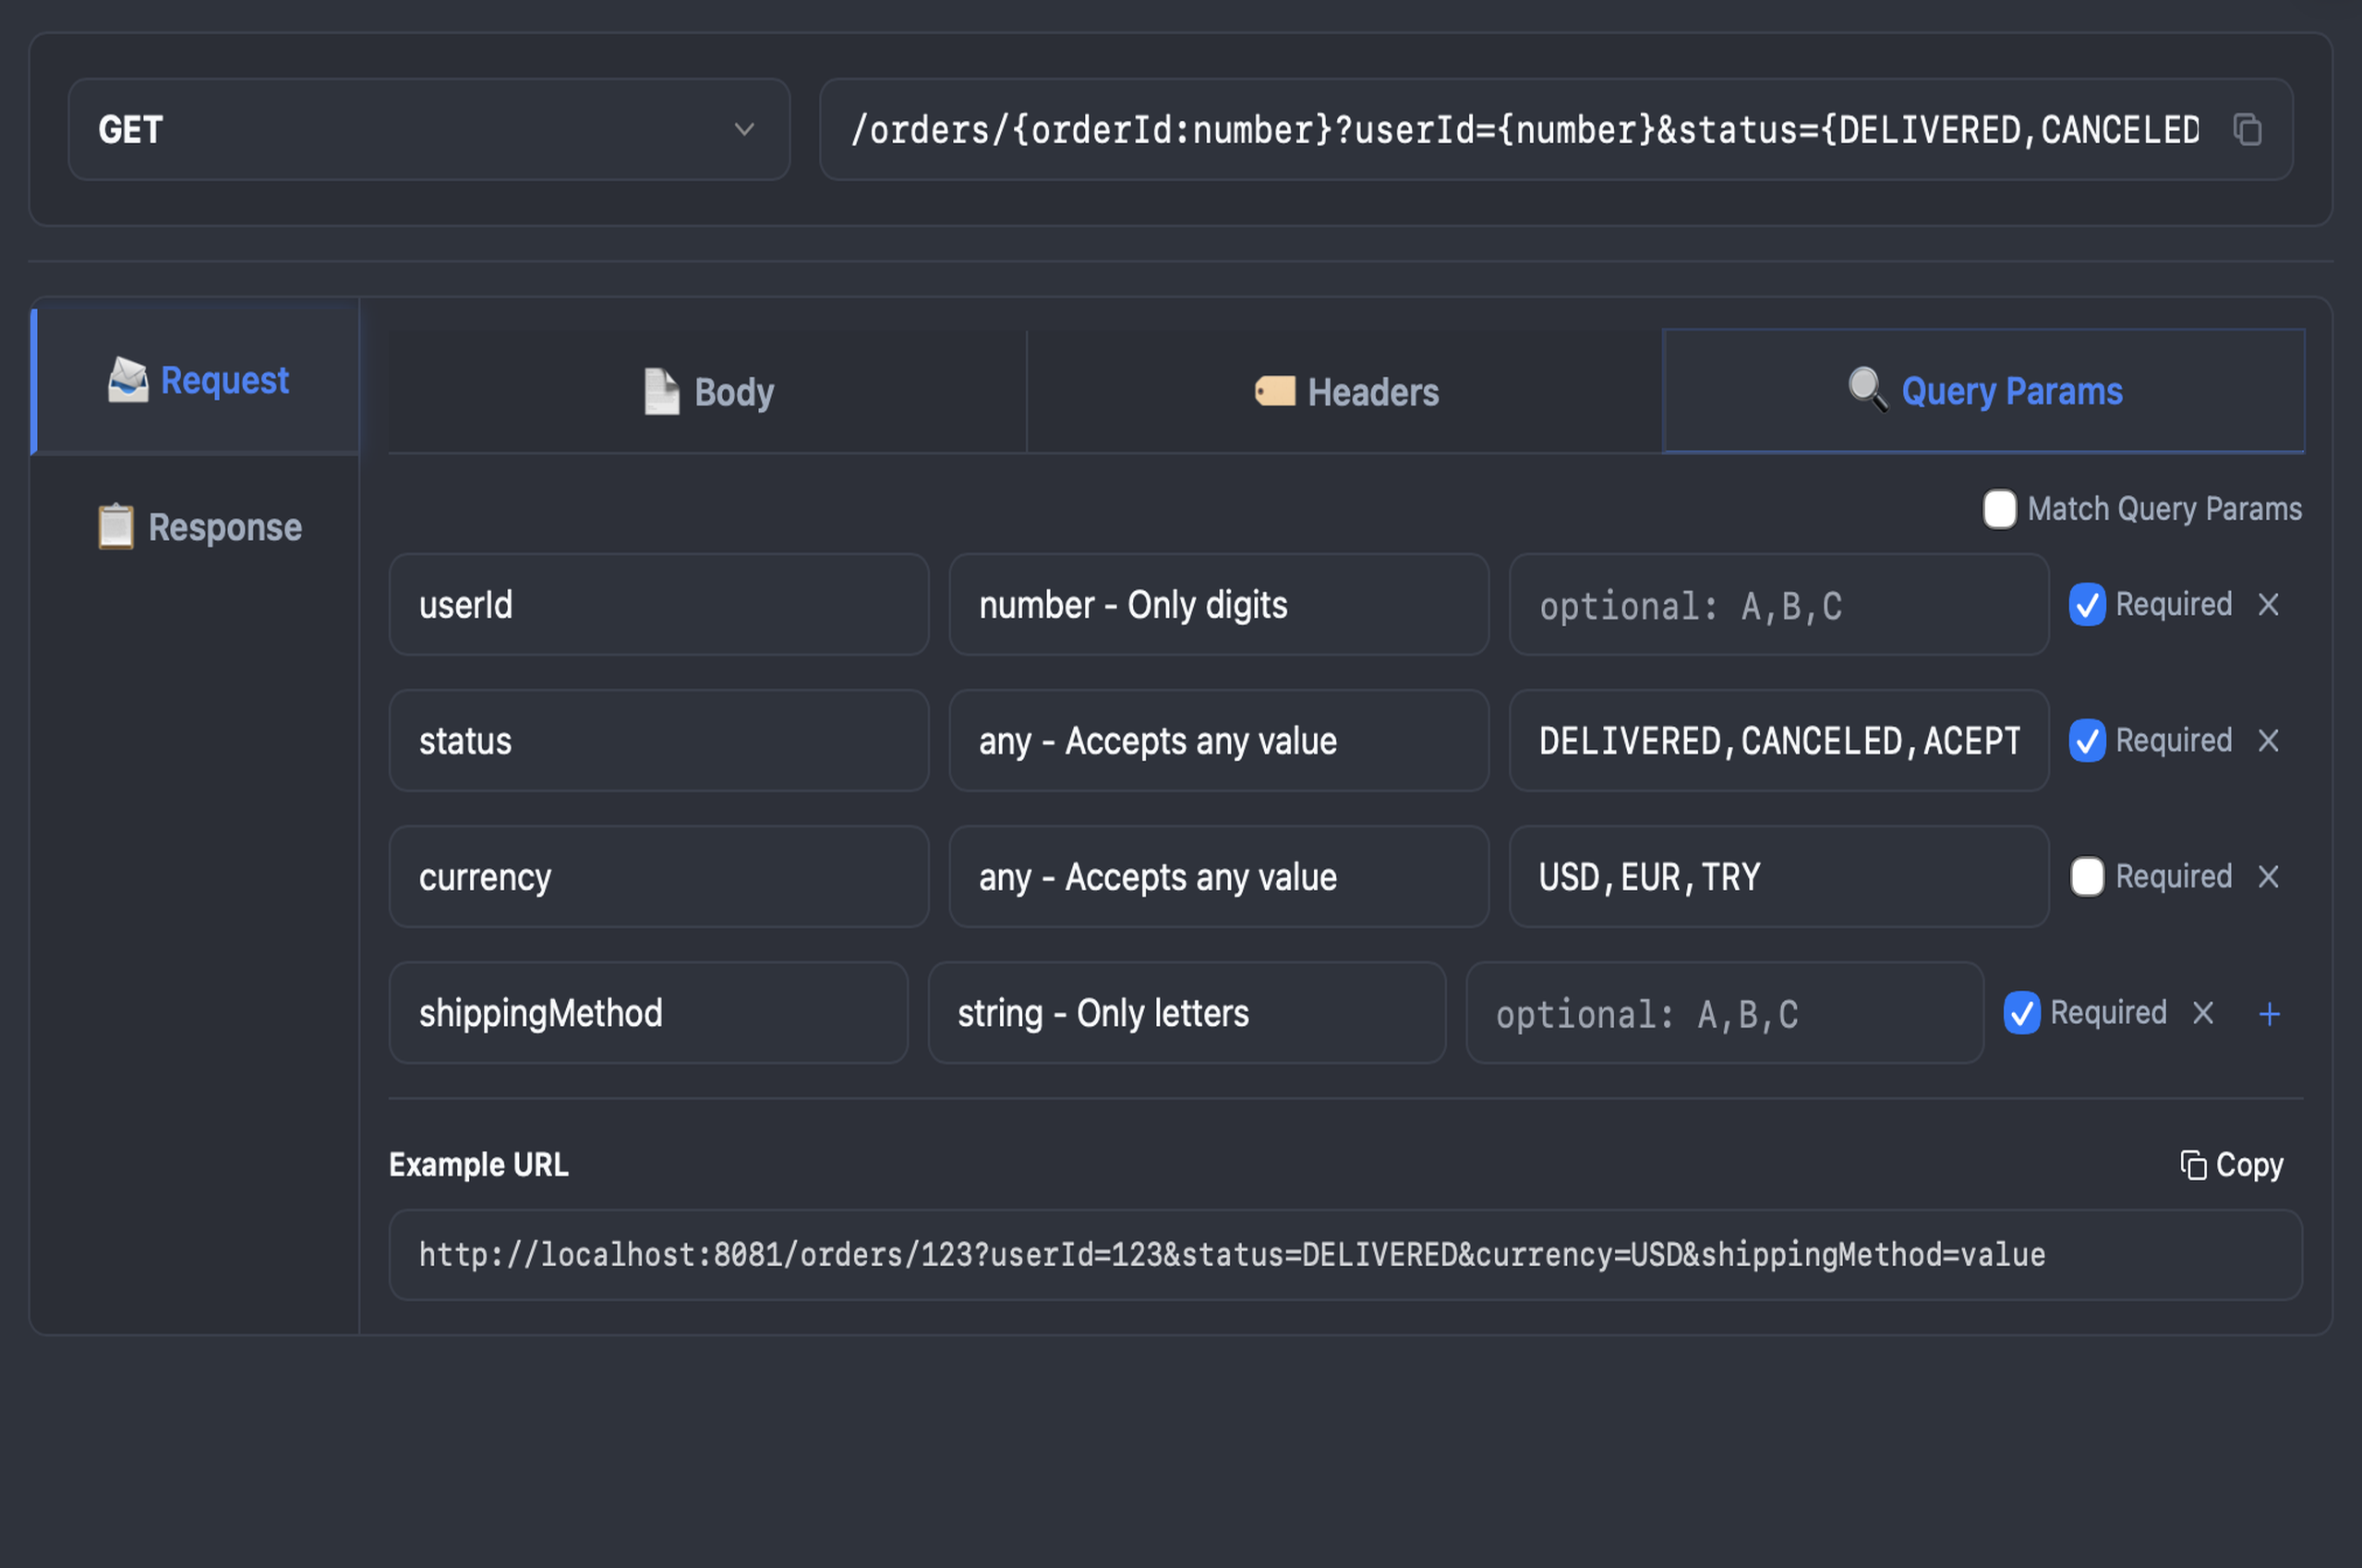Open the userId type selector showing number digits
The width and height of the screenshot is (2362, 1568).
(x=1218, y=605)
